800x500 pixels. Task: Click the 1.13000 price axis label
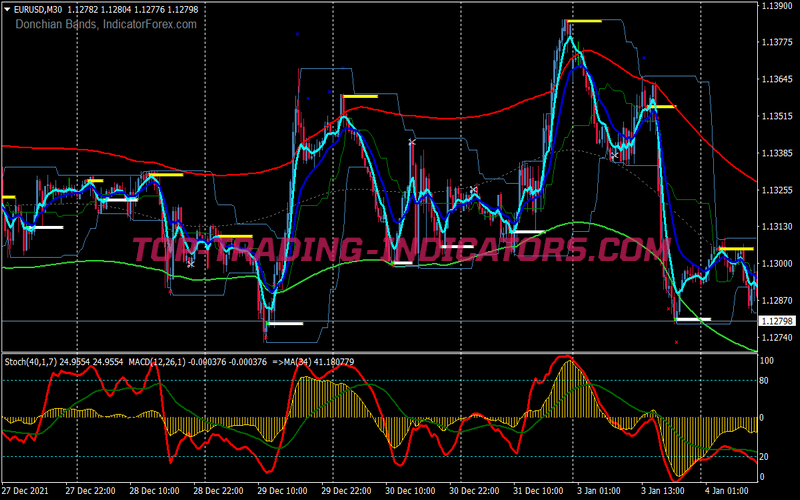point(776,264)
